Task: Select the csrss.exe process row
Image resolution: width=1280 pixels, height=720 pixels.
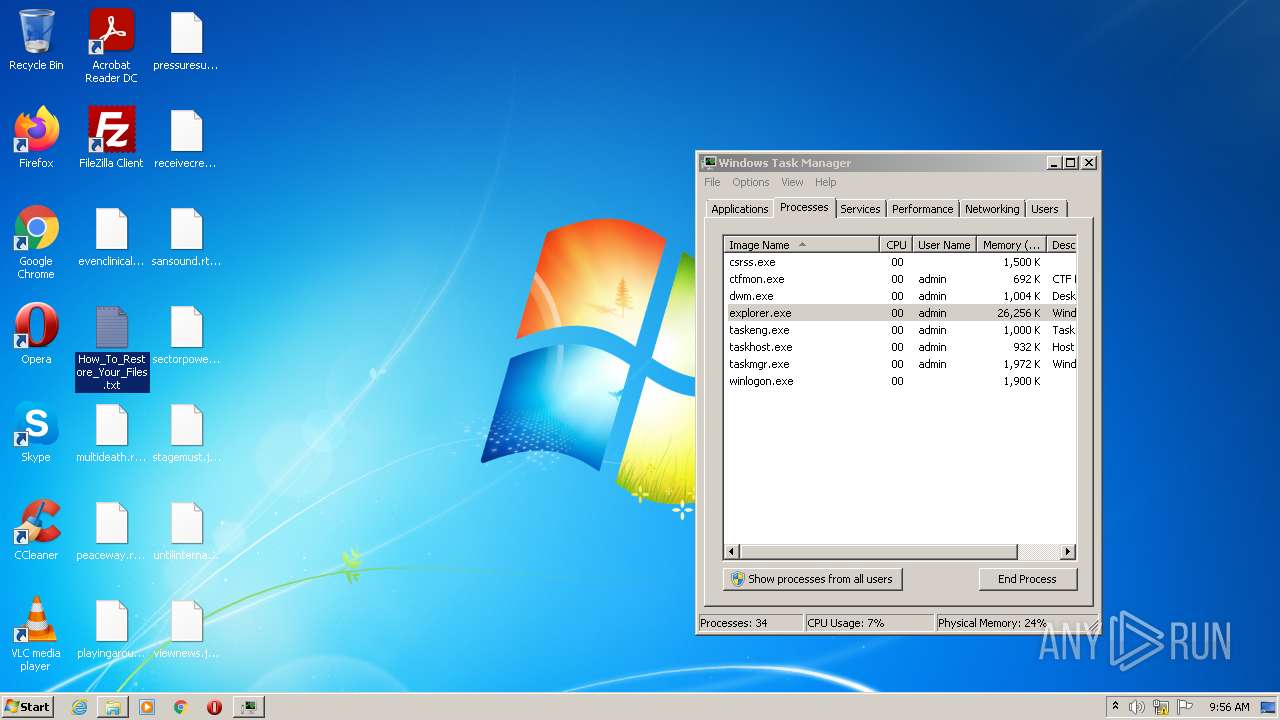Action: 900,262
